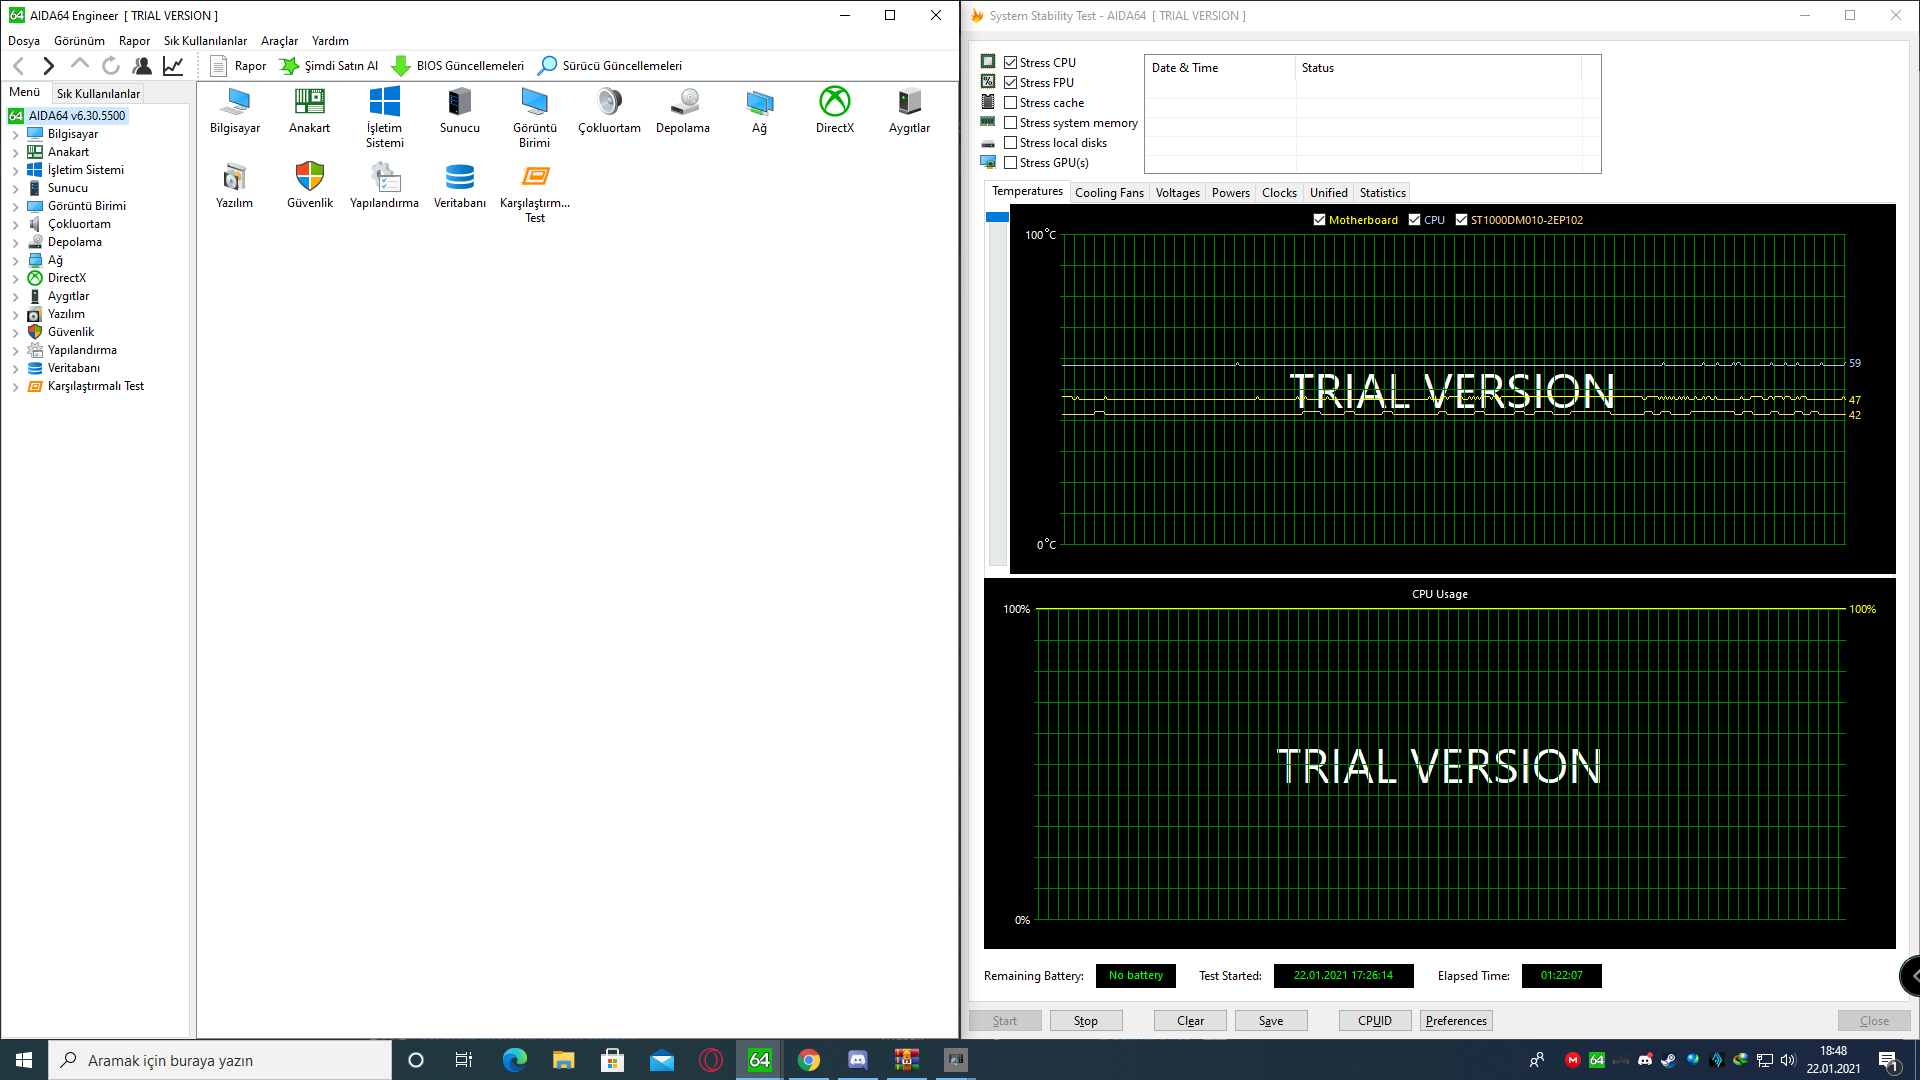Open the Anakart motherboard icon
The image size is (1920, 1080).
(309, 102)
